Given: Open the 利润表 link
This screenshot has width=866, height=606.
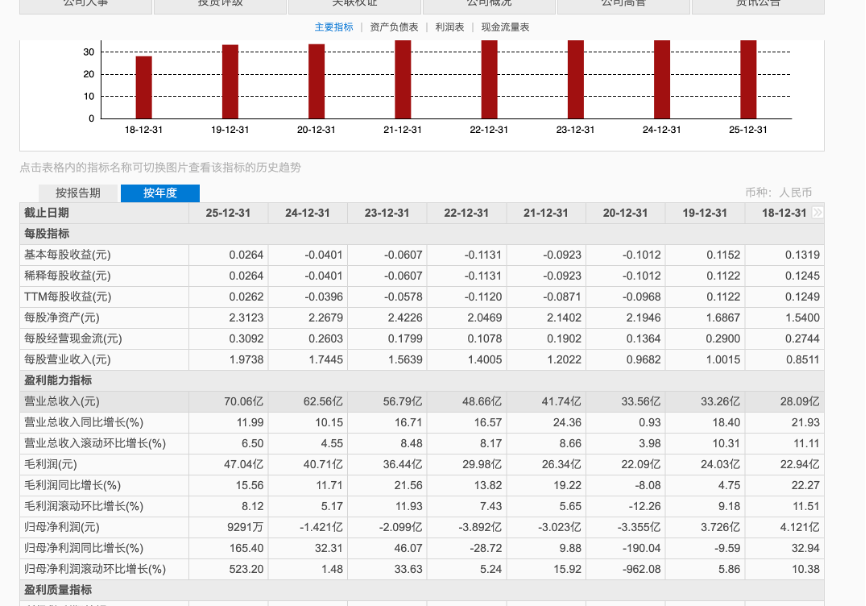Looking at the screenshot, I should (x=450, y=27).
